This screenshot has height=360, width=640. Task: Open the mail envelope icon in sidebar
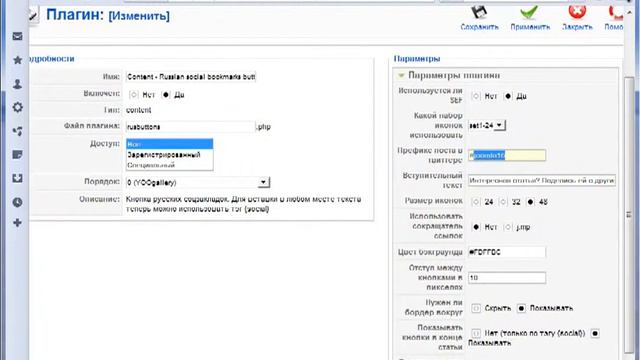point(17,36)
